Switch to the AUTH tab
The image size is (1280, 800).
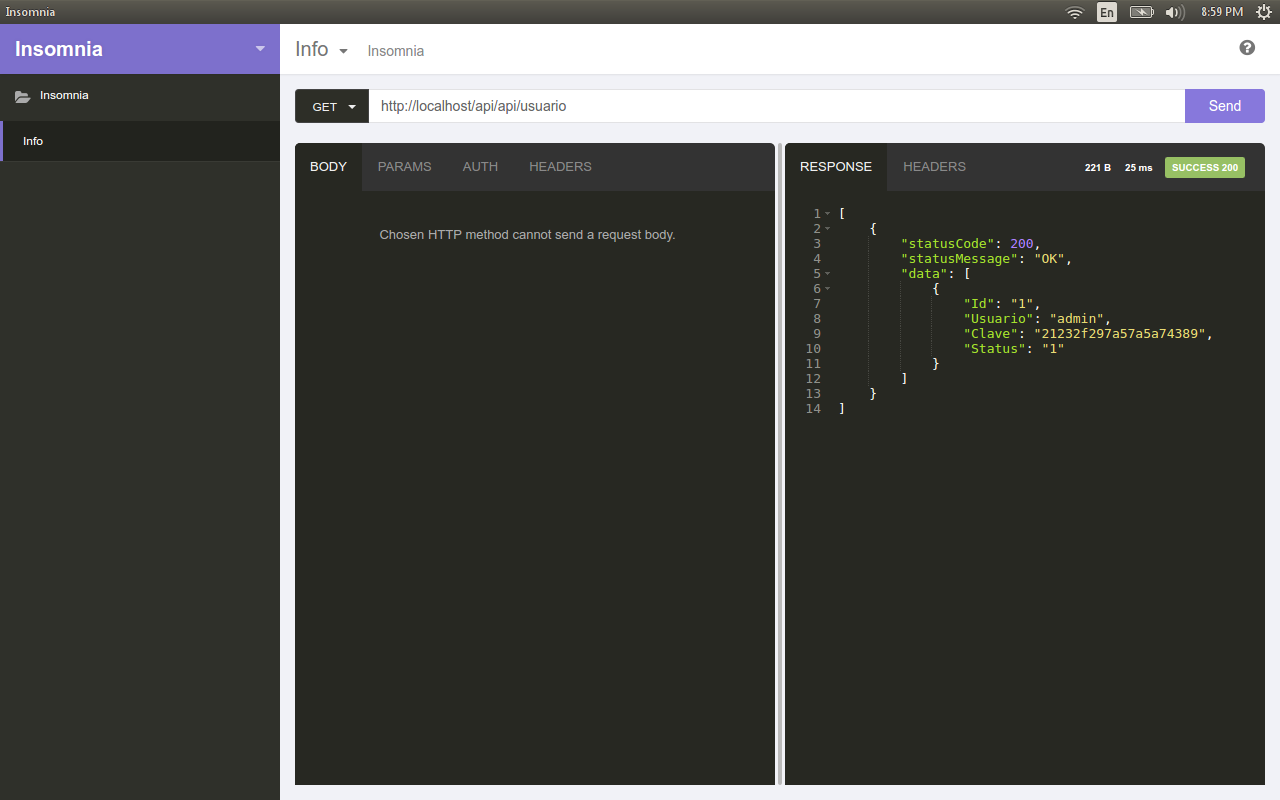click(x=480, y=166)
